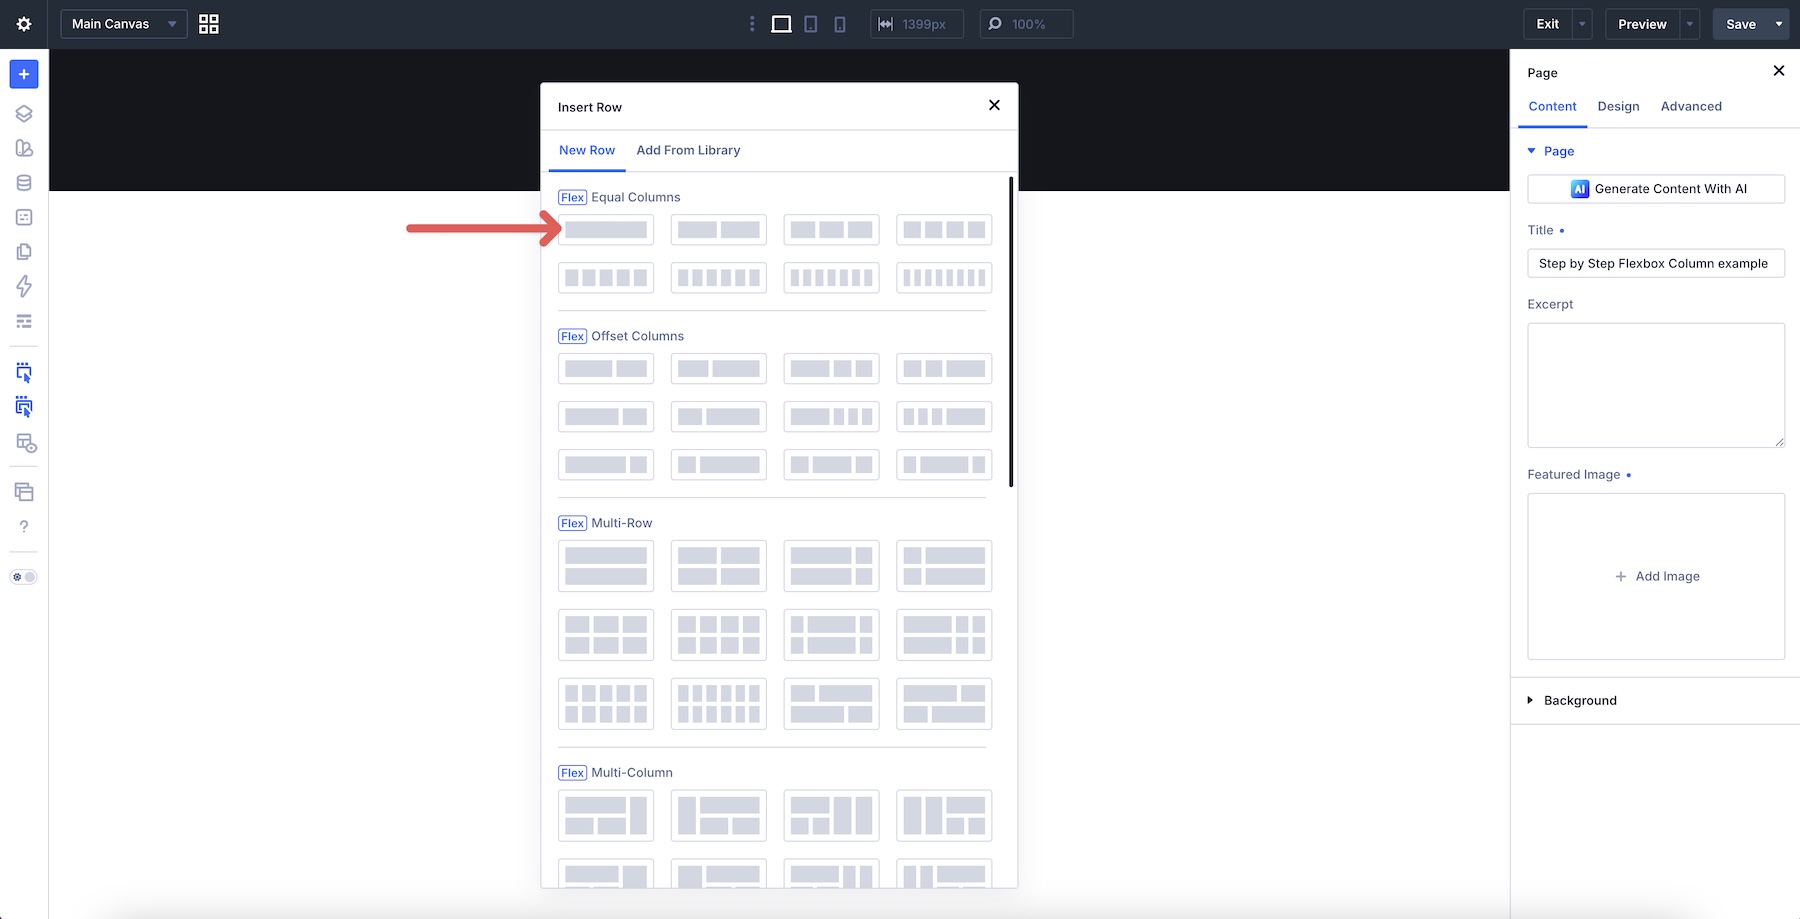Screen dimensions: 1800x919
Task: Open the Layers panel stack icon
Action: pos(24,113)
